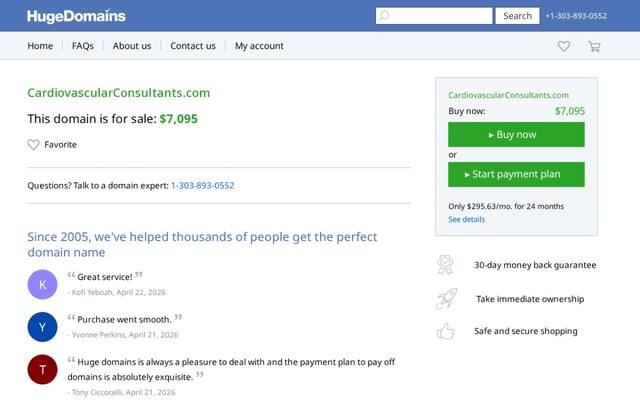
Task: Click Start payment plan button
Action: (x=516, y=174)
